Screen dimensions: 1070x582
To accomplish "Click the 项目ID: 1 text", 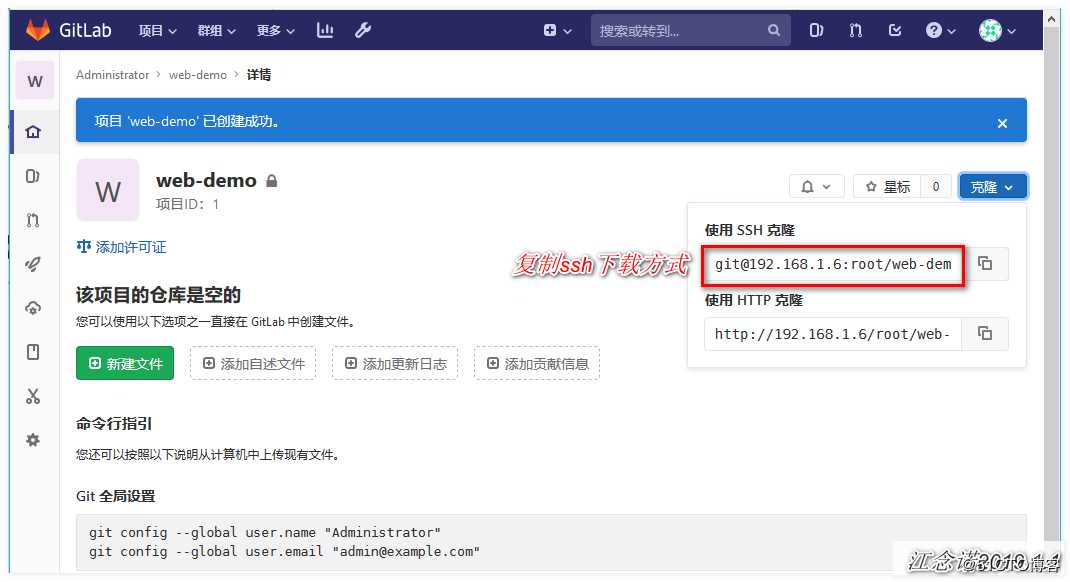I will coord(188,204).
